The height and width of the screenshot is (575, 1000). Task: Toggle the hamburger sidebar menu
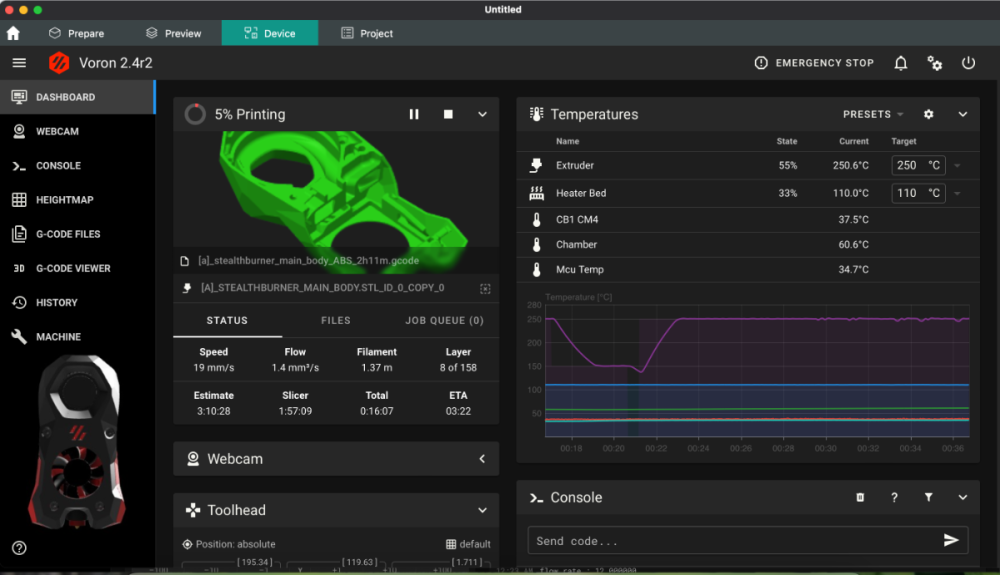click(x=19, y=62)
